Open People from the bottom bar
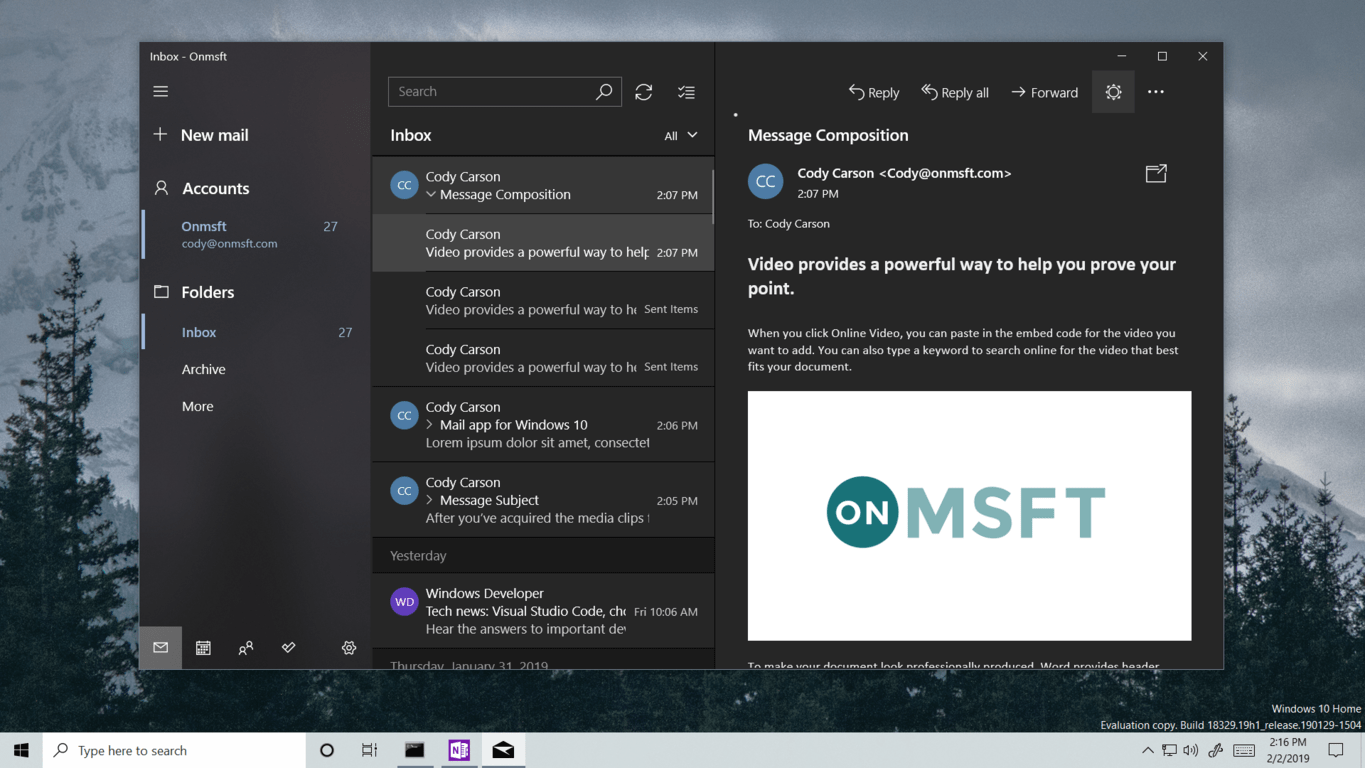1365x768 pixels. (246, 648)
